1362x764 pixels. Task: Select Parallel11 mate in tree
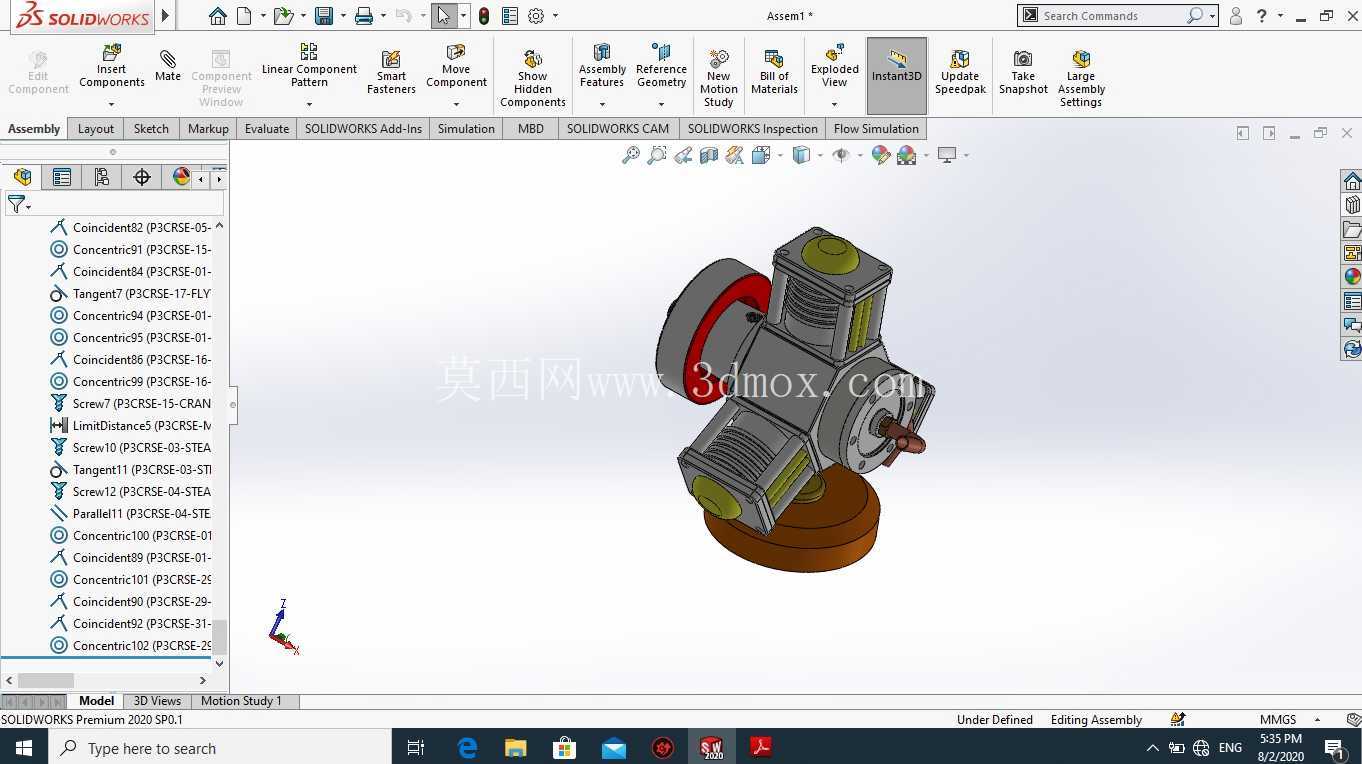tap(131, 514)
